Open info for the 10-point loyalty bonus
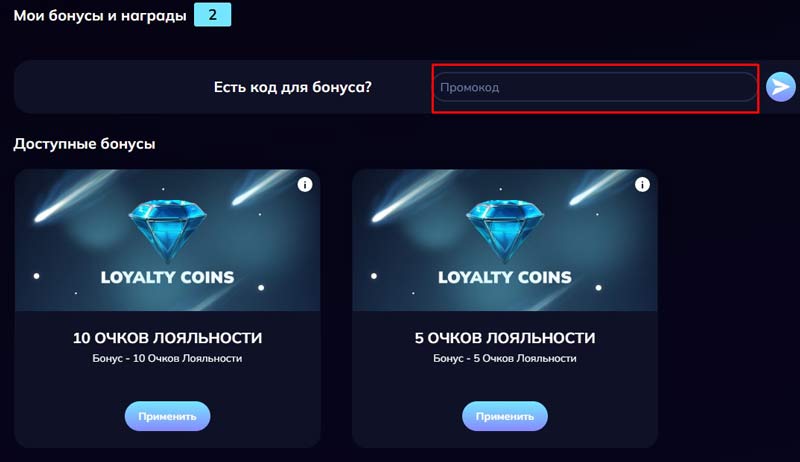The image size is (800, 462). click(x=306, y=184)
